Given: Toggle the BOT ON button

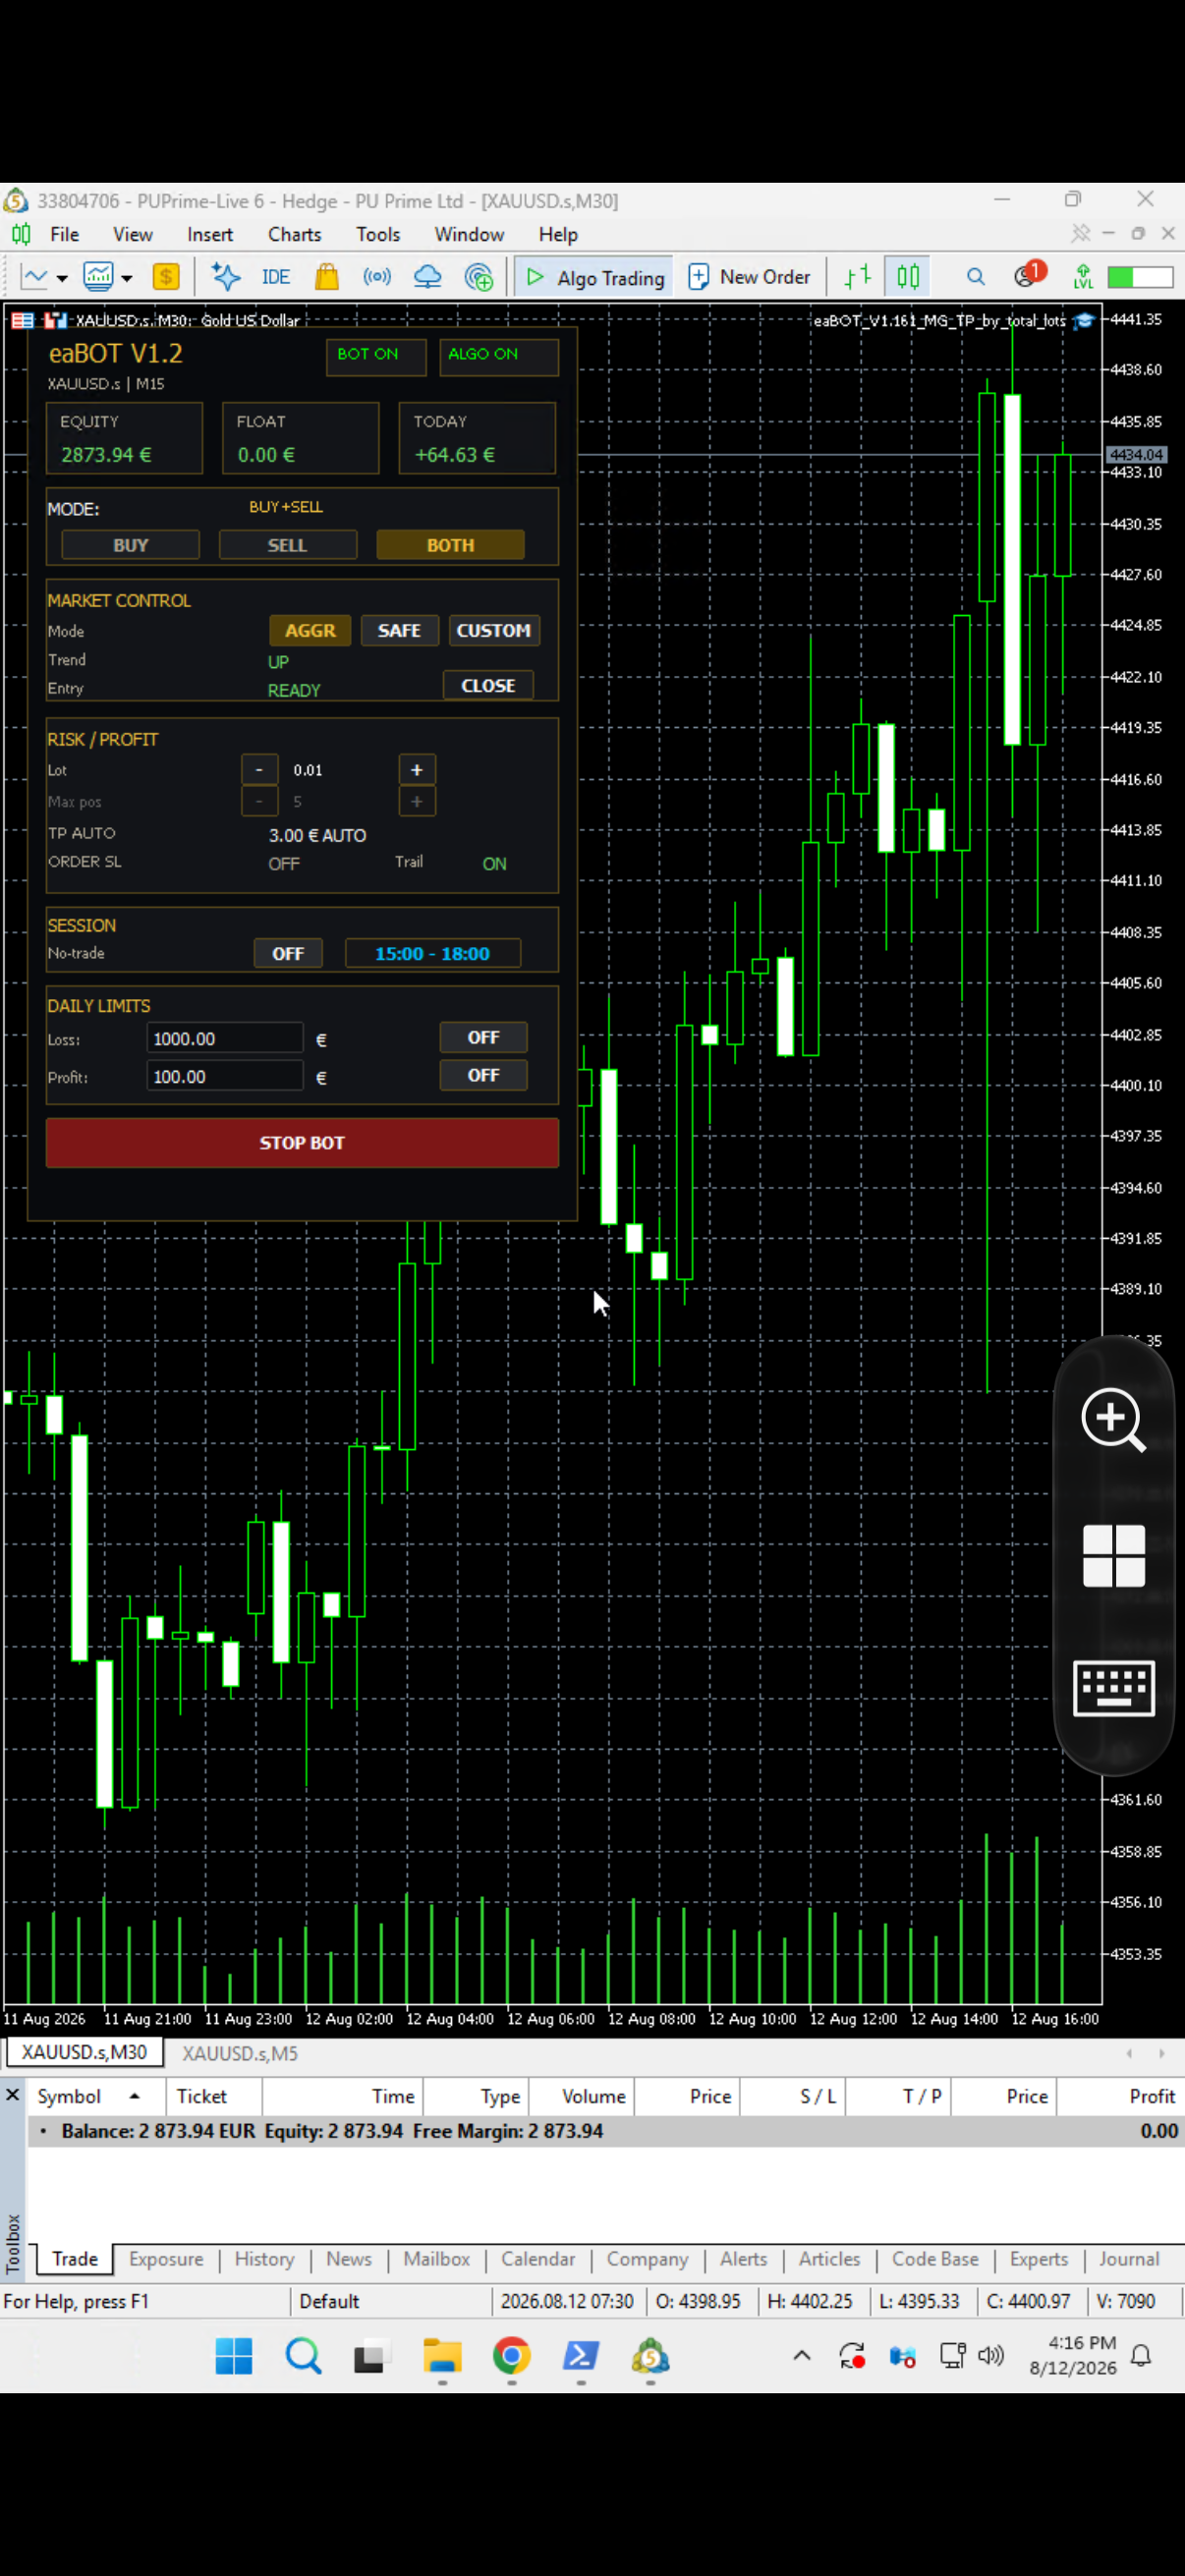Looking at the screenshot, I should [x=376, y=356].
